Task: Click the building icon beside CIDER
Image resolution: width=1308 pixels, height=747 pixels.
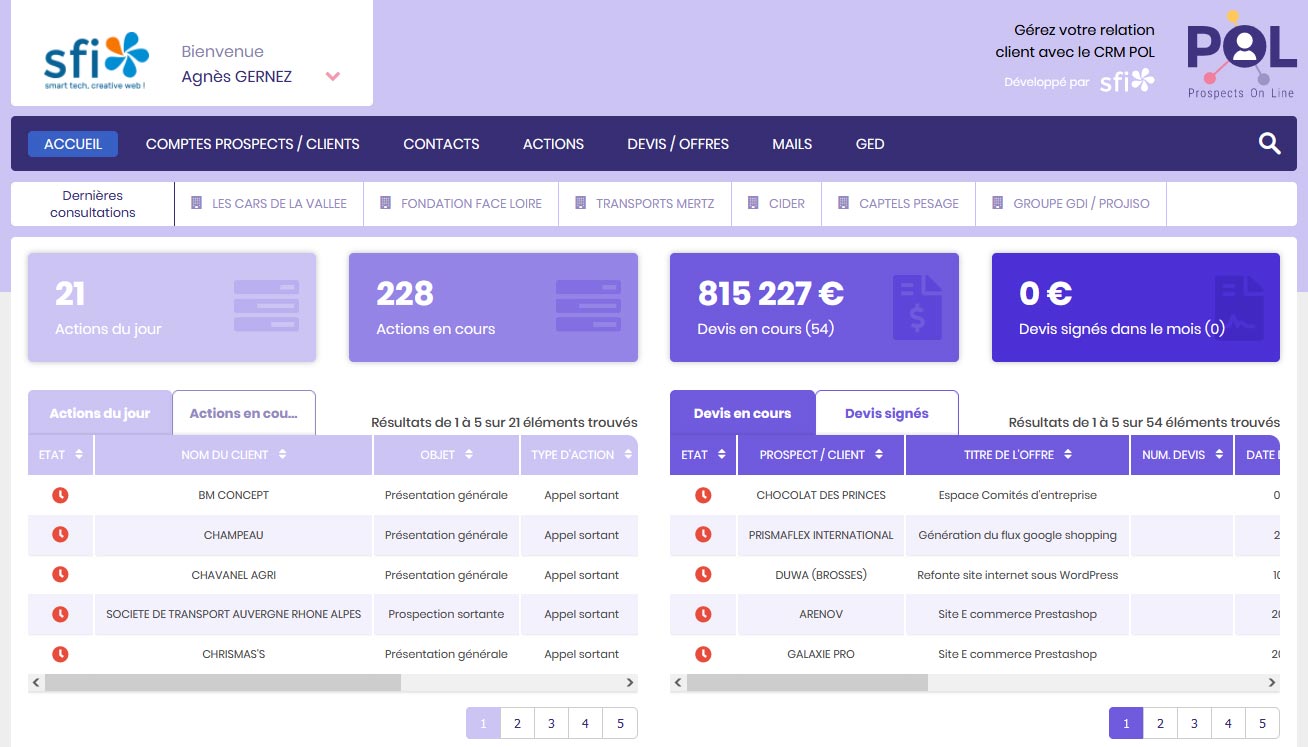Action: 753,203
